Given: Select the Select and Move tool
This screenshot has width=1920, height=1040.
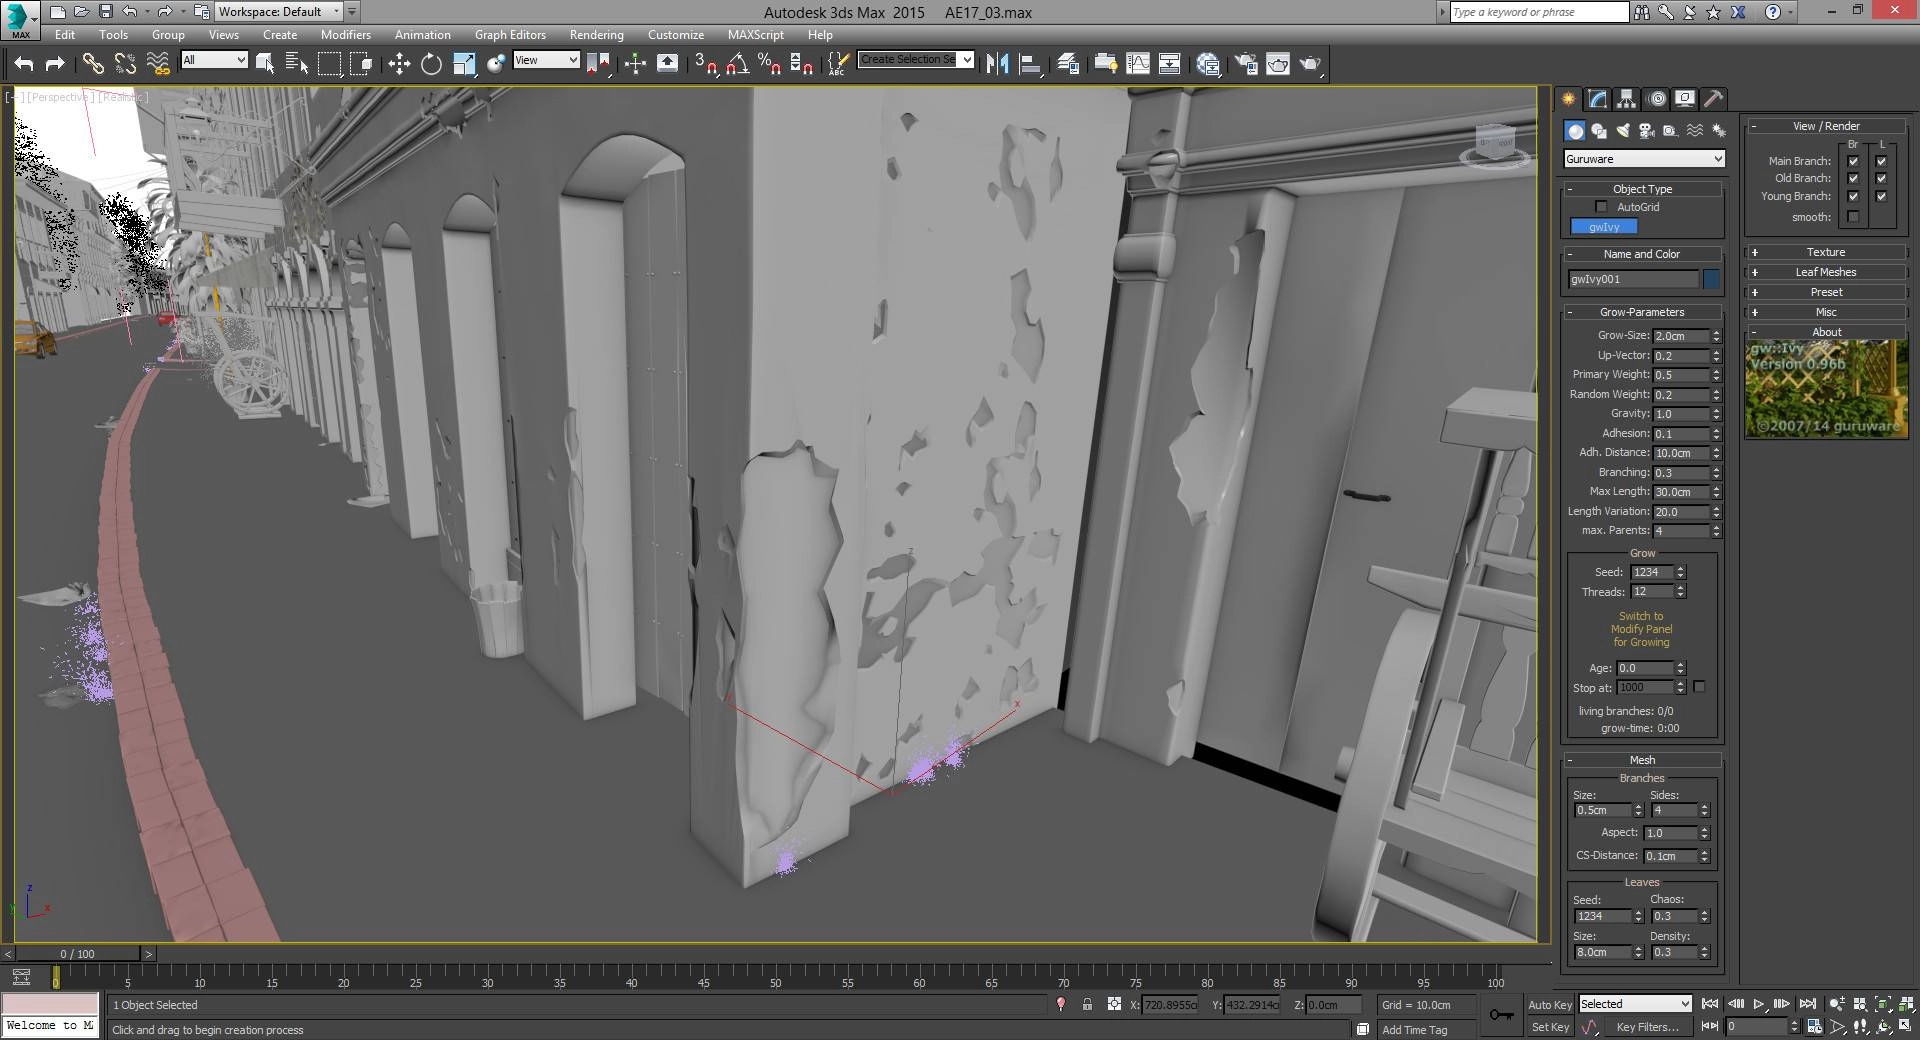Looking at the screenshot, I should [399, 64].
